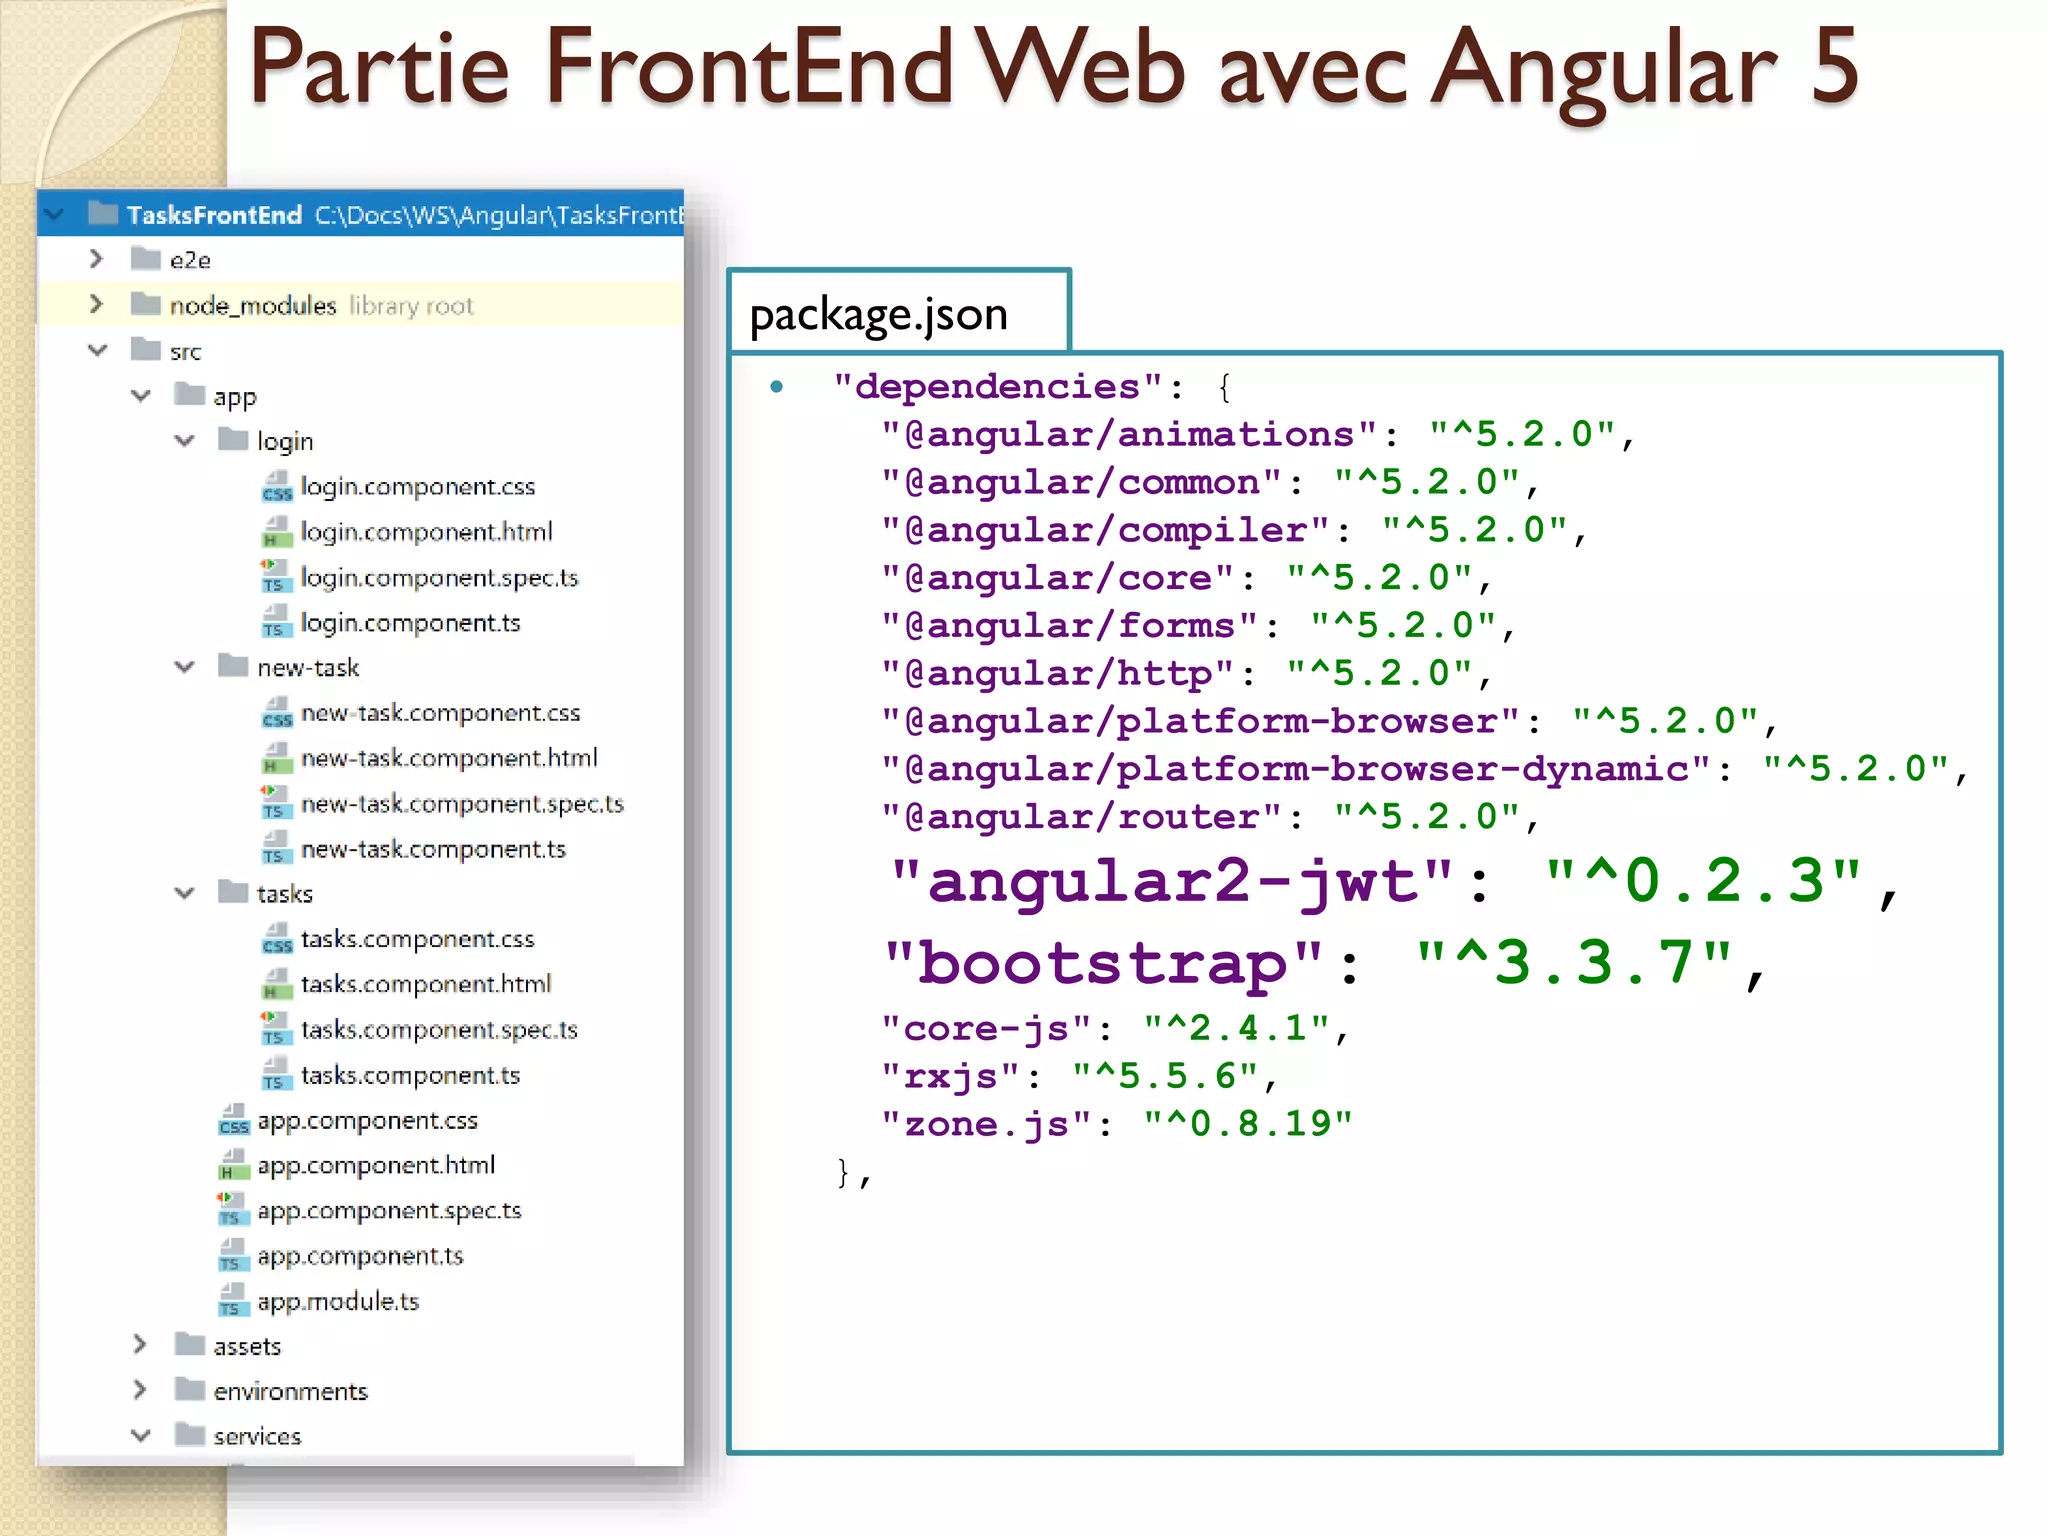Open new-task.component.html file name
Screen dimensions: 2048x1536
point(450,758)
